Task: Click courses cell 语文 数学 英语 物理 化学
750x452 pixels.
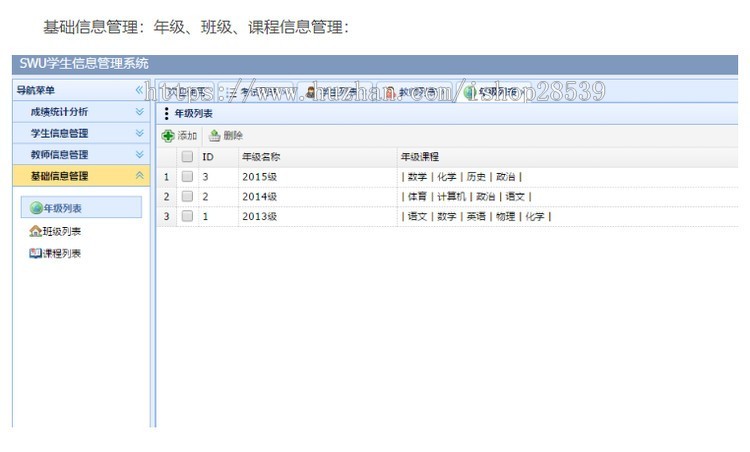Action: [x=567, y=217]
